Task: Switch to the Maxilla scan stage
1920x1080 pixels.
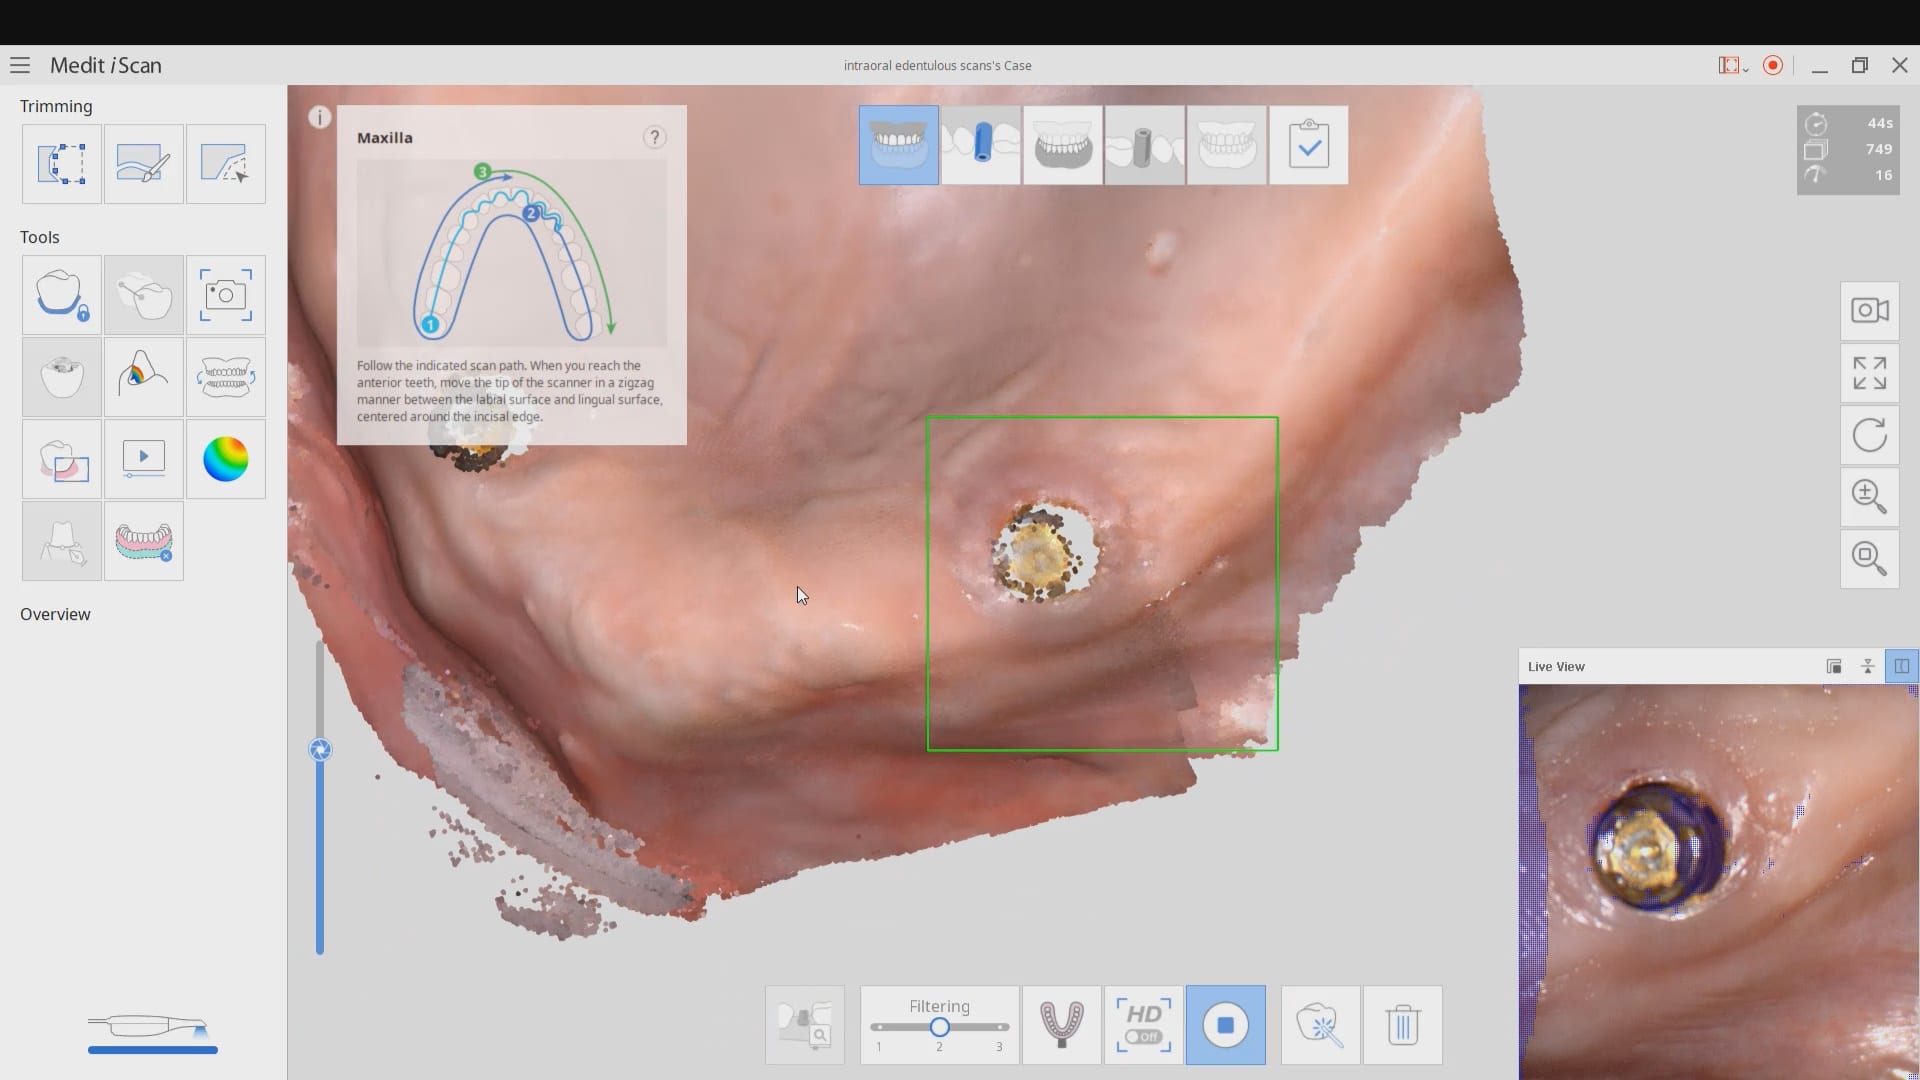Action: tap(899, 145)
